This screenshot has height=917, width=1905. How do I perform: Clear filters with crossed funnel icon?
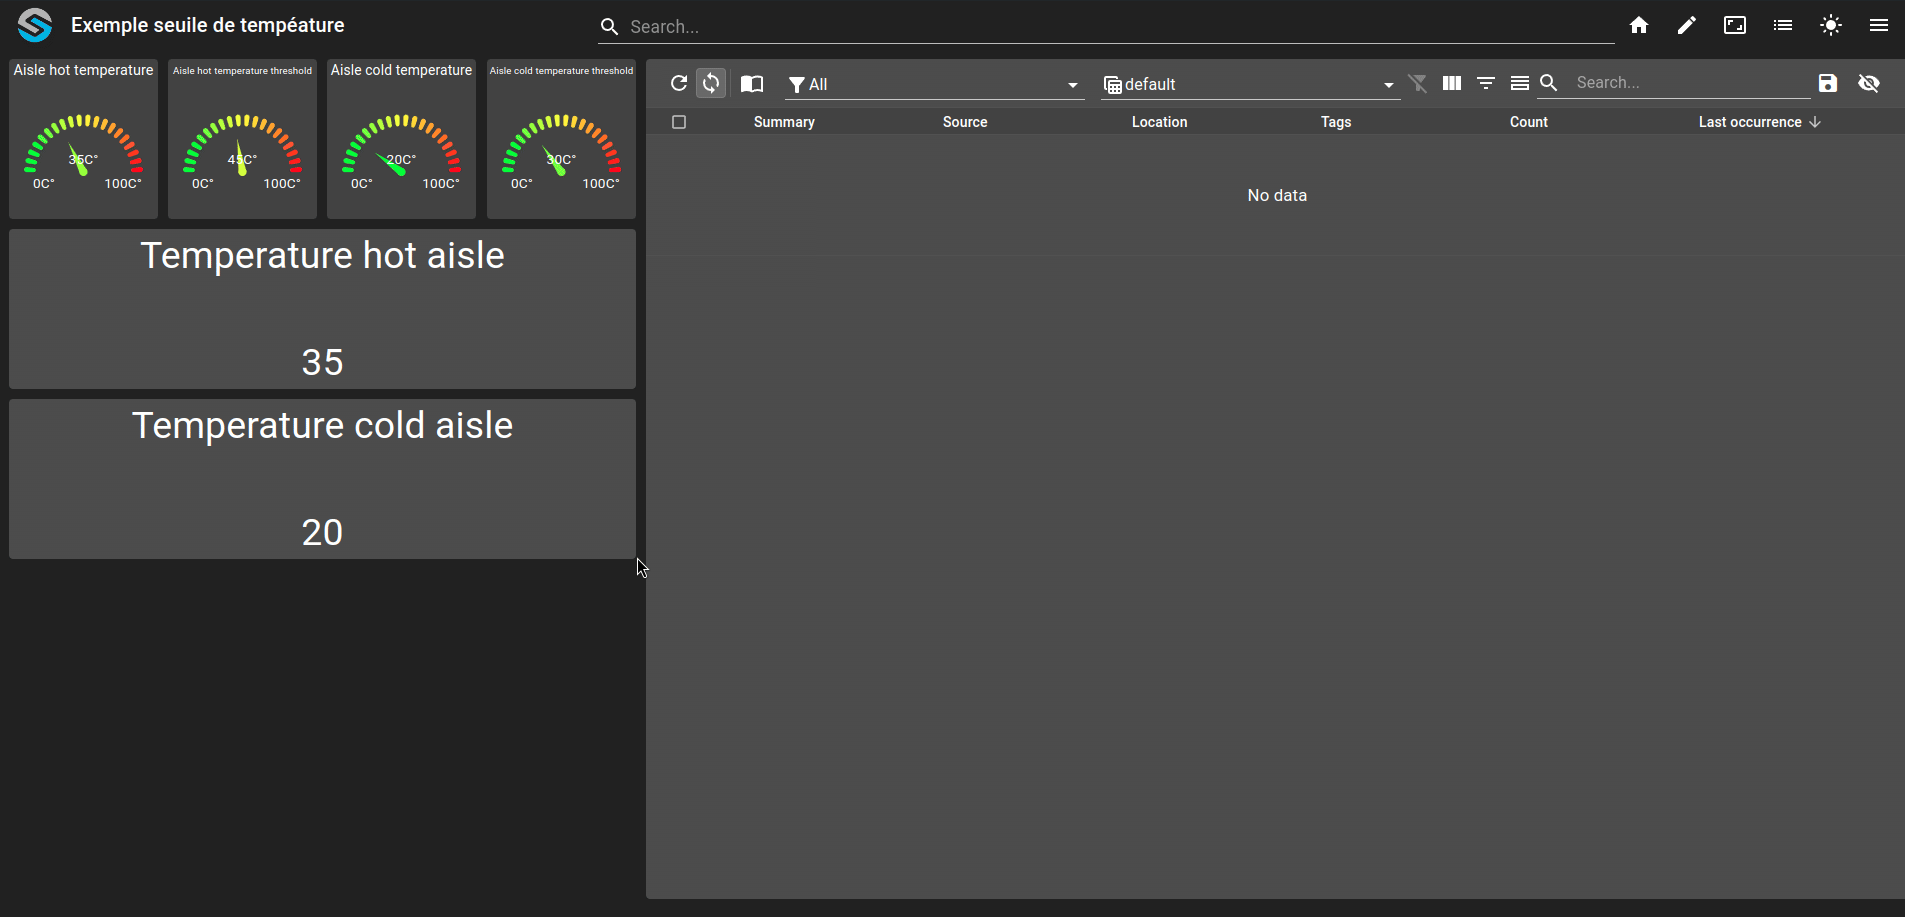click(1418, 83)
